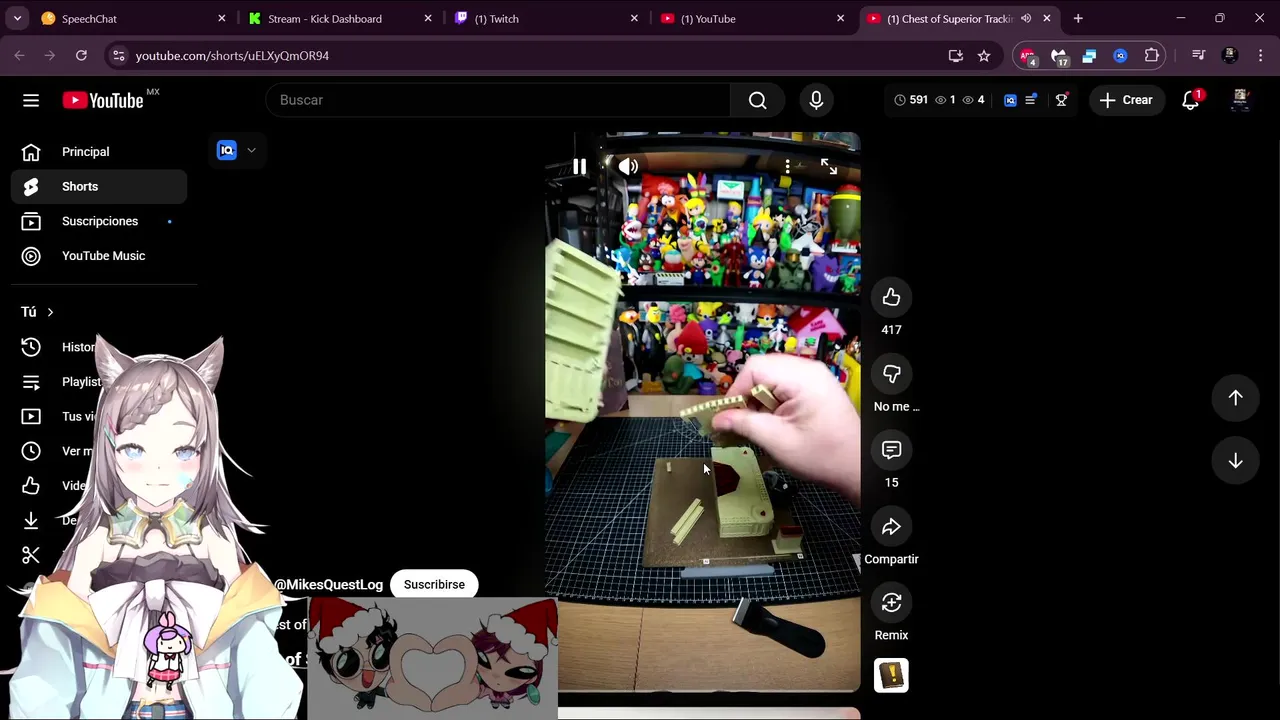This screenshot has height=720, width=1280.
Task: Open Suscripciones in the sidebar
Action: tap(99, 221)
